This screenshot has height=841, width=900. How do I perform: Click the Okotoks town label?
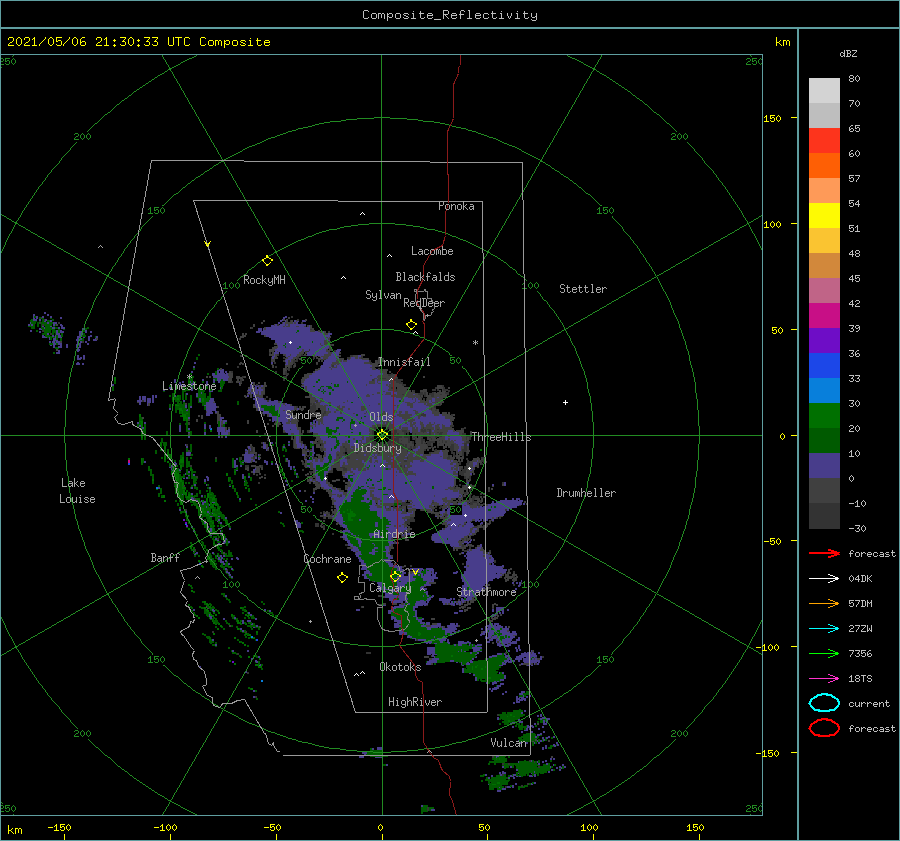[400, 667]
